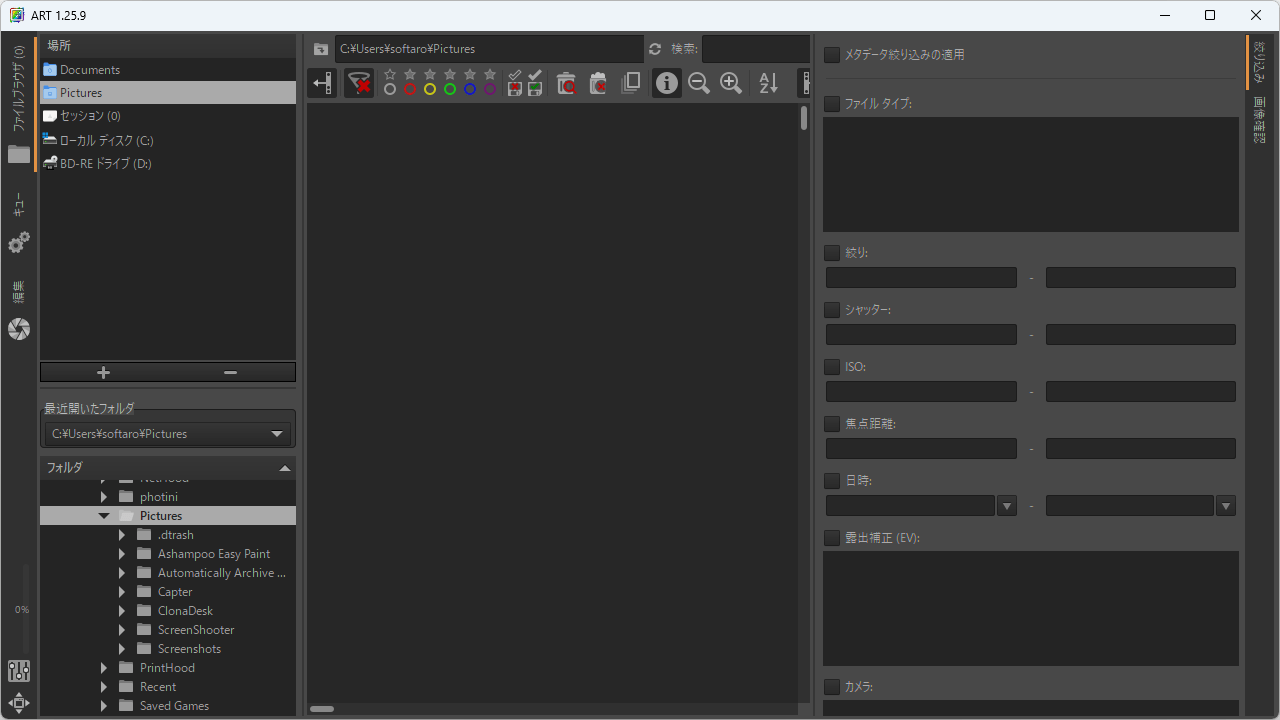Check the シャッター filter checkbox
The height and width of the screenshot is (720, 1280).
pos(832,310)
